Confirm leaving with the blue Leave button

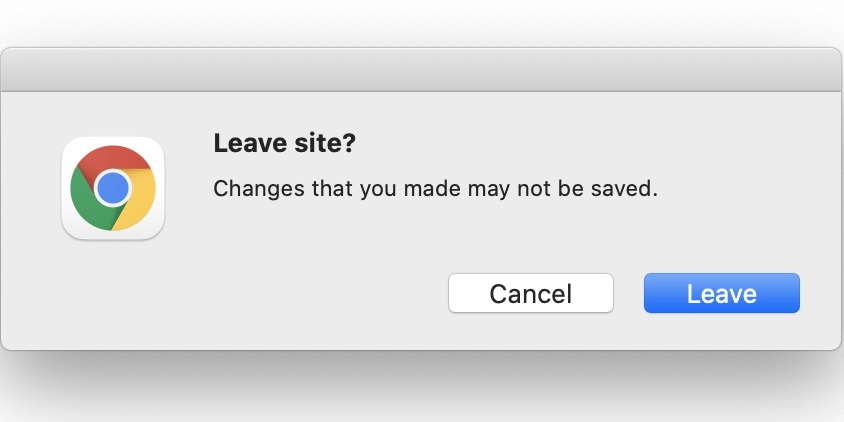pyautogui.click(x=722, y=293)
